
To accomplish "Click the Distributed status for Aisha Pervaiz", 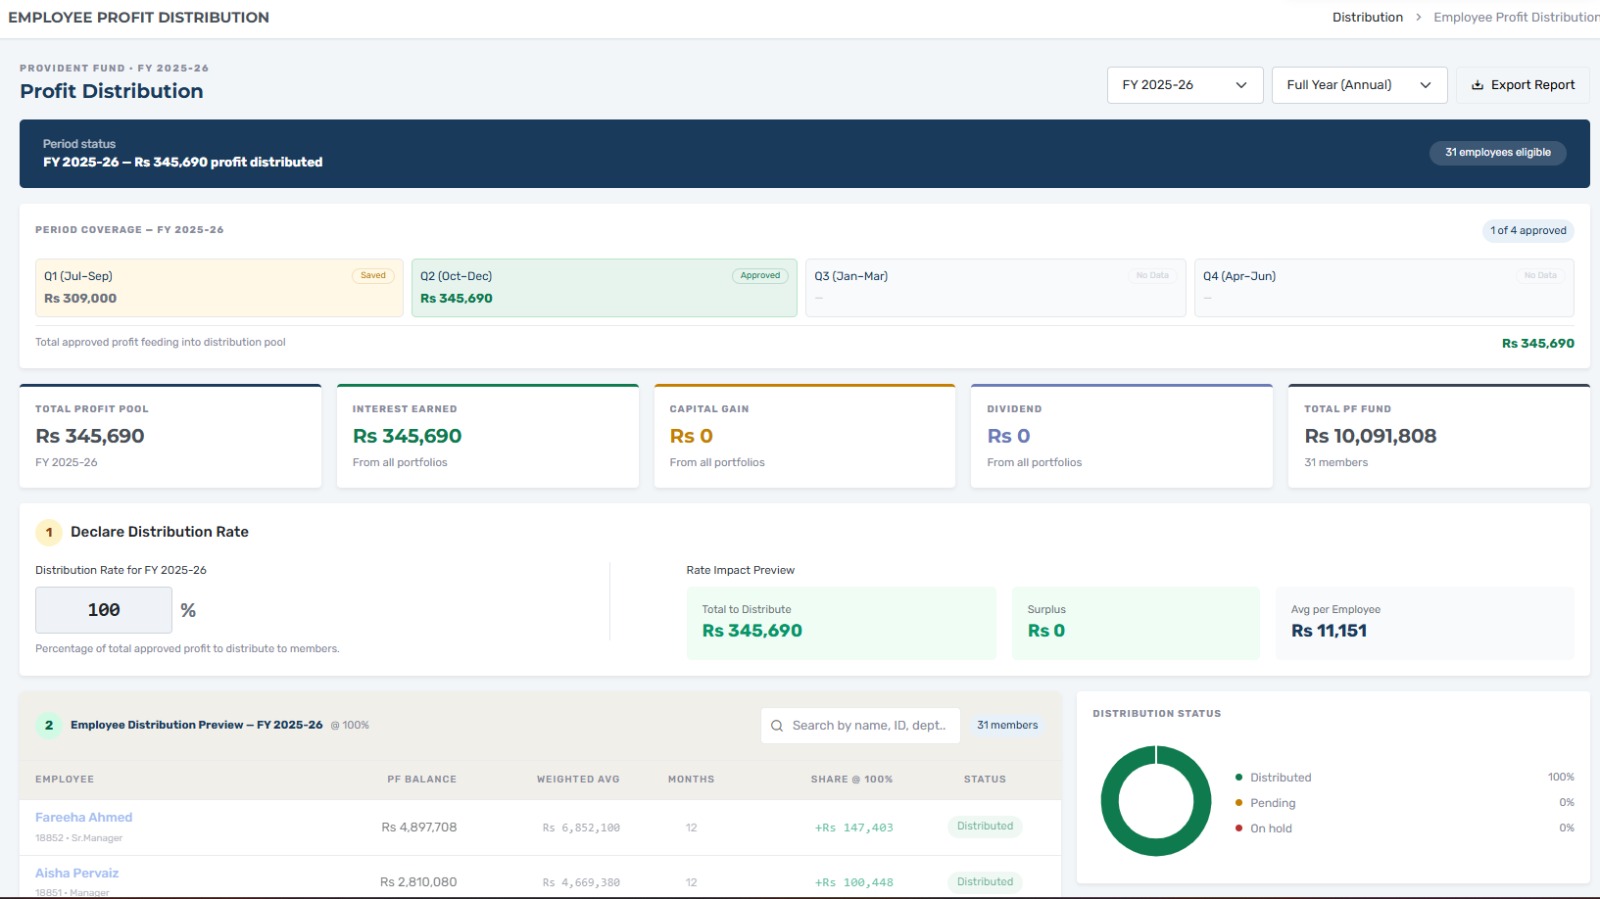I will [x=985, y=882].
